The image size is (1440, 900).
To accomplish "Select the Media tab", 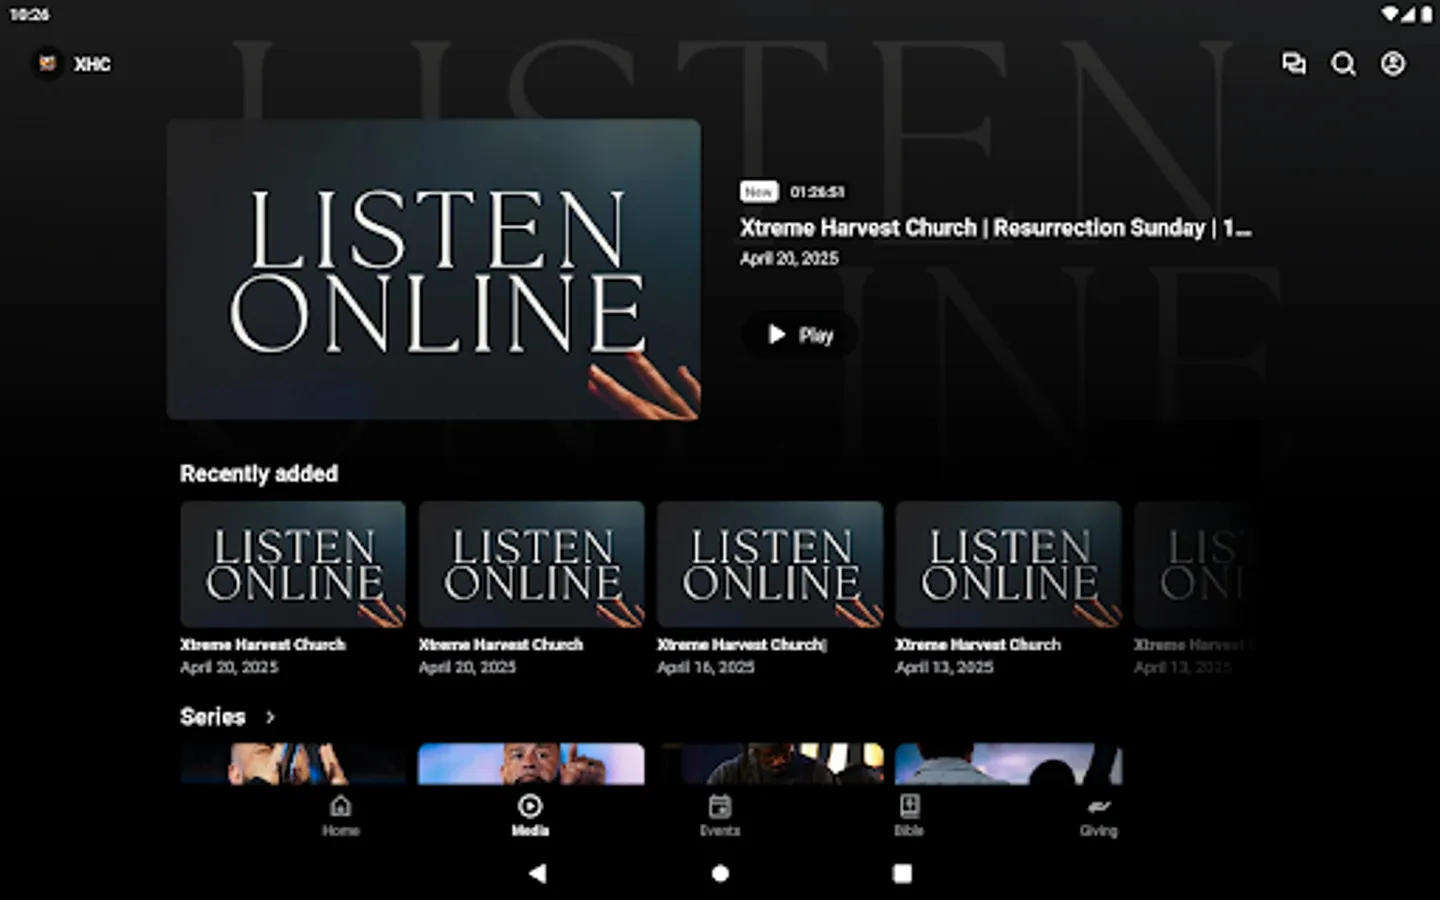I will [x=530, y=815].
